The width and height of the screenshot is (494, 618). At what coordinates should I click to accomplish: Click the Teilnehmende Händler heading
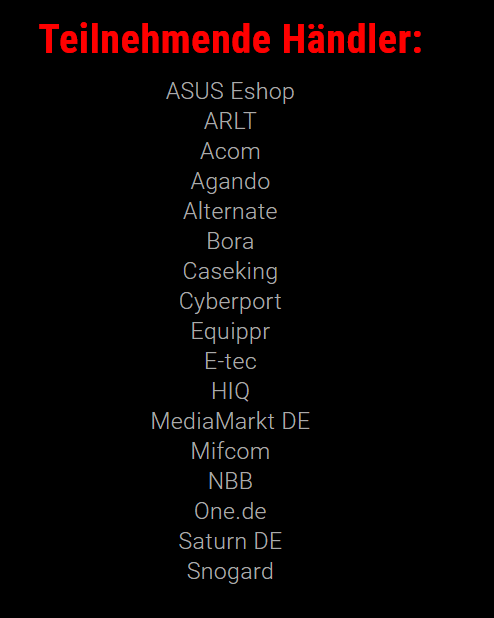tap(231, 39)
